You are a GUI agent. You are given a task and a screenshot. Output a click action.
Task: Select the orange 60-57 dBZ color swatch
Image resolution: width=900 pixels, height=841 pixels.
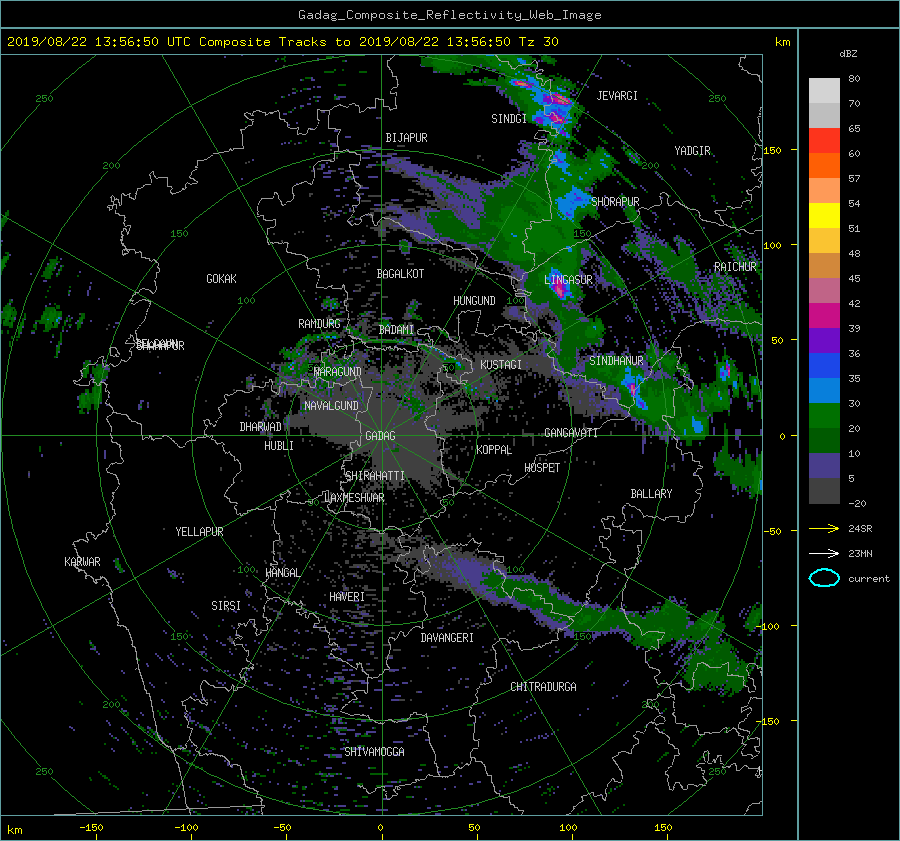824,166
